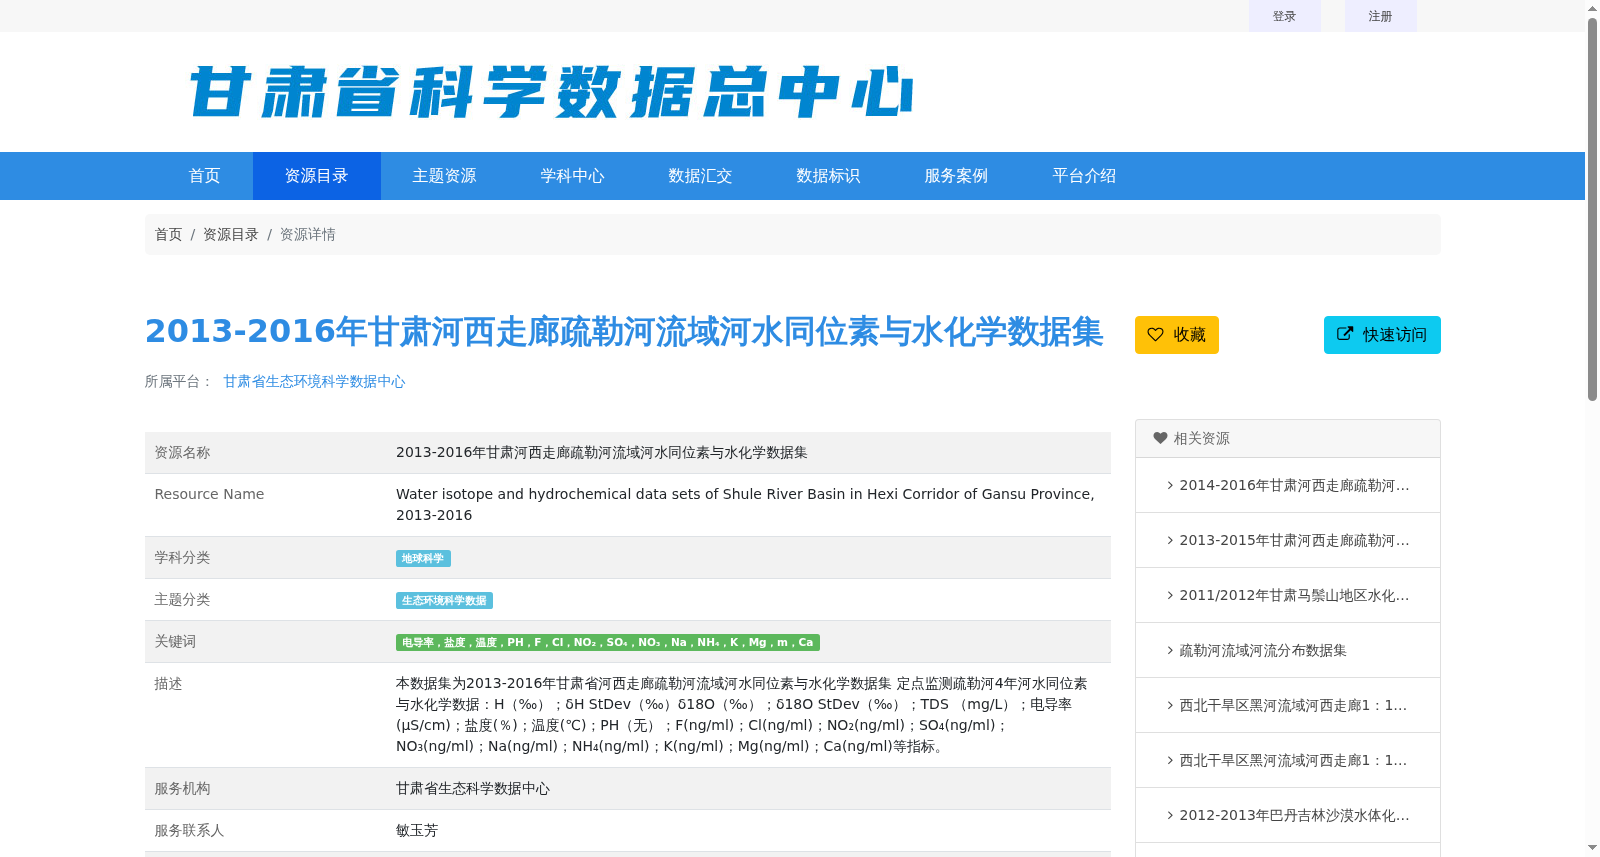Click chevron before 疏勒河流域河流分布数据集

click(x=1170, y=650)
